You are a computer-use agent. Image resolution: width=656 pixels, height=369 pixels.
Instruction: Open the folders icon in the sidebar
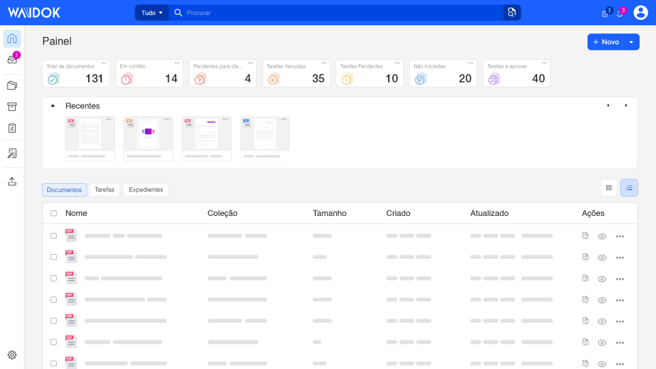[12, 85]
